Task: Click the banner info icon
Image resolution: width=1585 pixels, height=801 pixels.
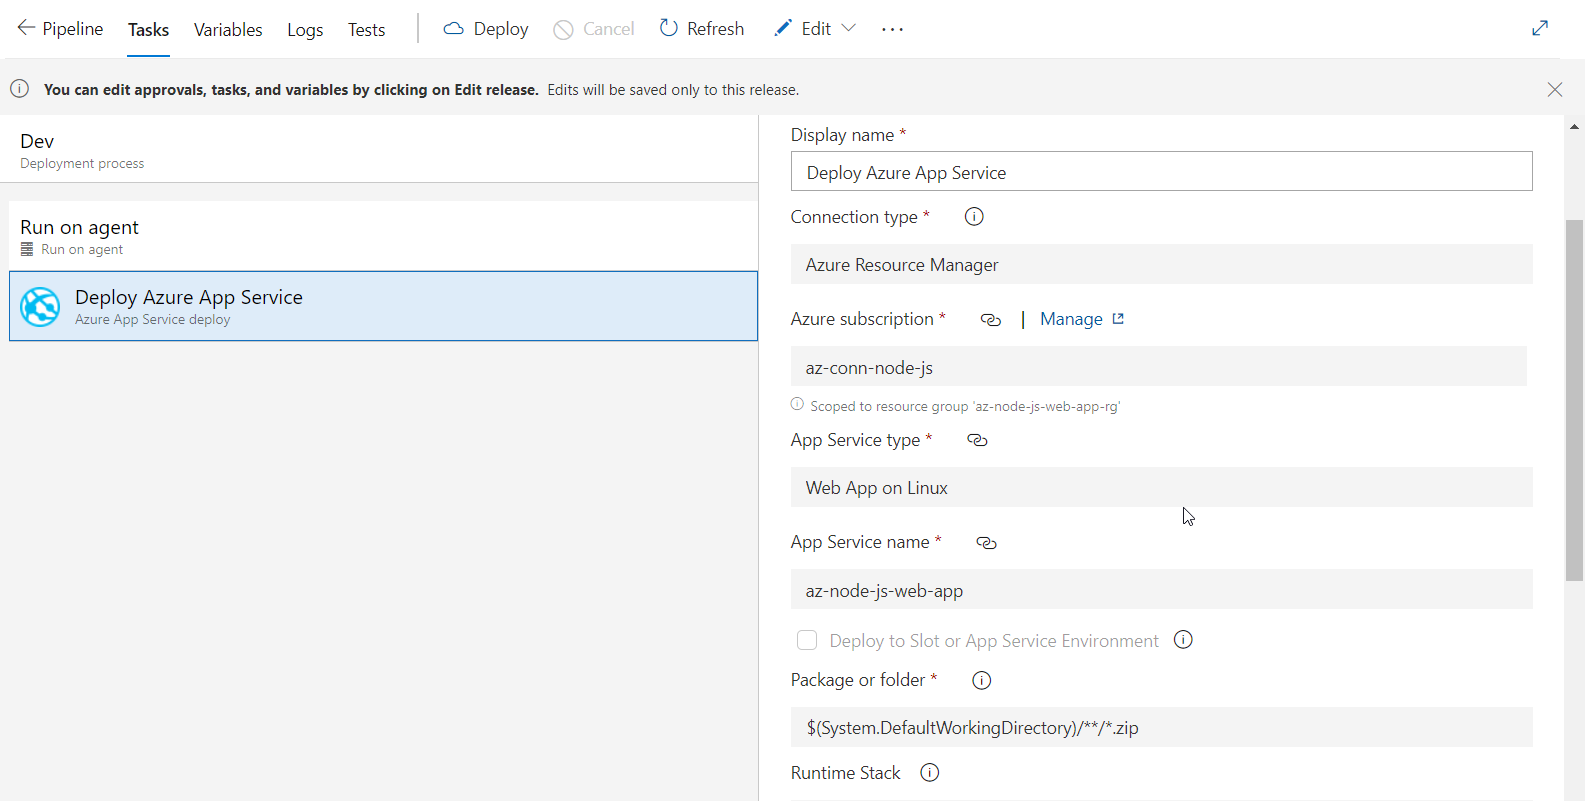Action: [20, 88]
